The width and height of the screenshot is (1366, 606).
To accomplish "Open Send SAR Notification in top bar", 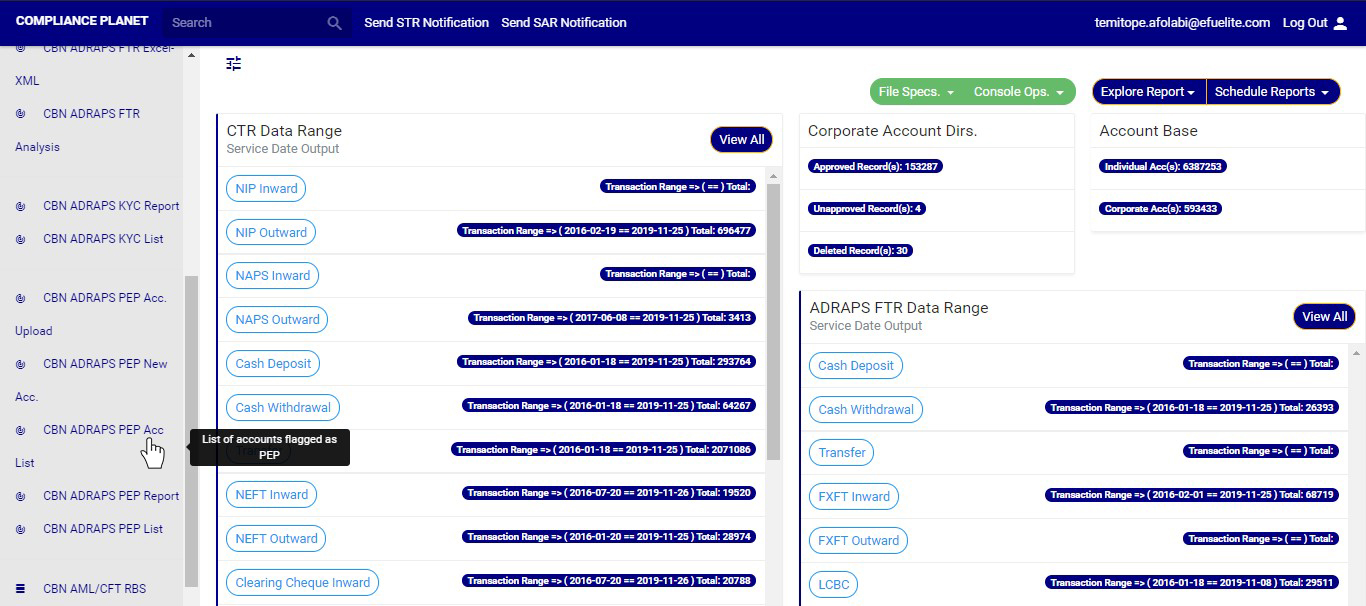I will (564, 23).
